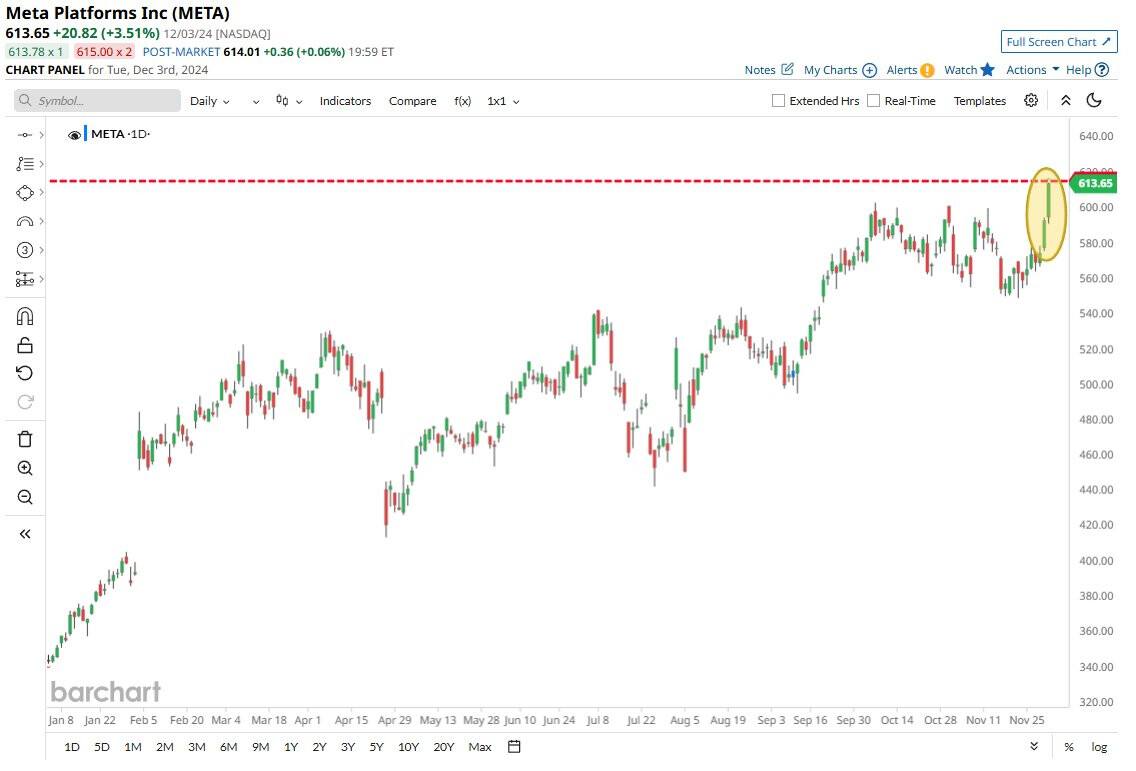Click the Symbol search field
This screenshot has width=1136, height=771.
[x=97, y=101]
